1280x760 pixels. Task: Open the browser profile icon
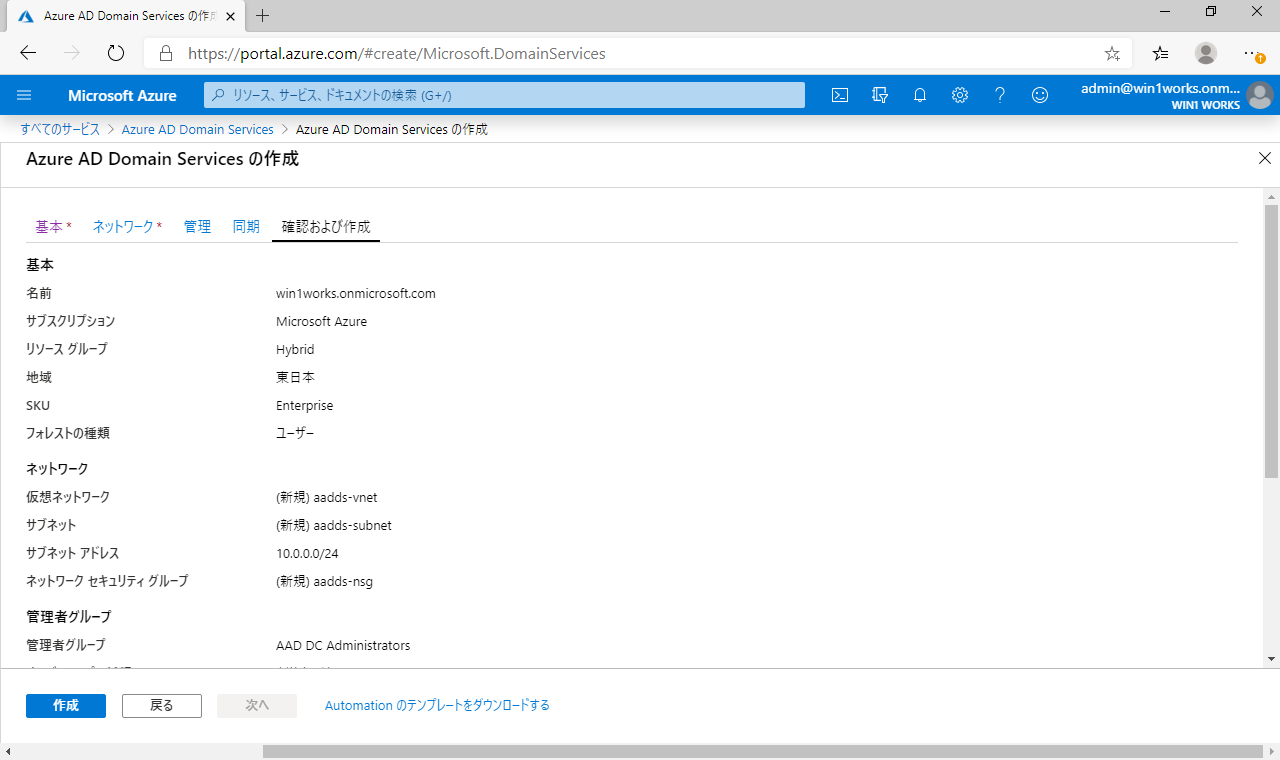(x=1206, y=53)
